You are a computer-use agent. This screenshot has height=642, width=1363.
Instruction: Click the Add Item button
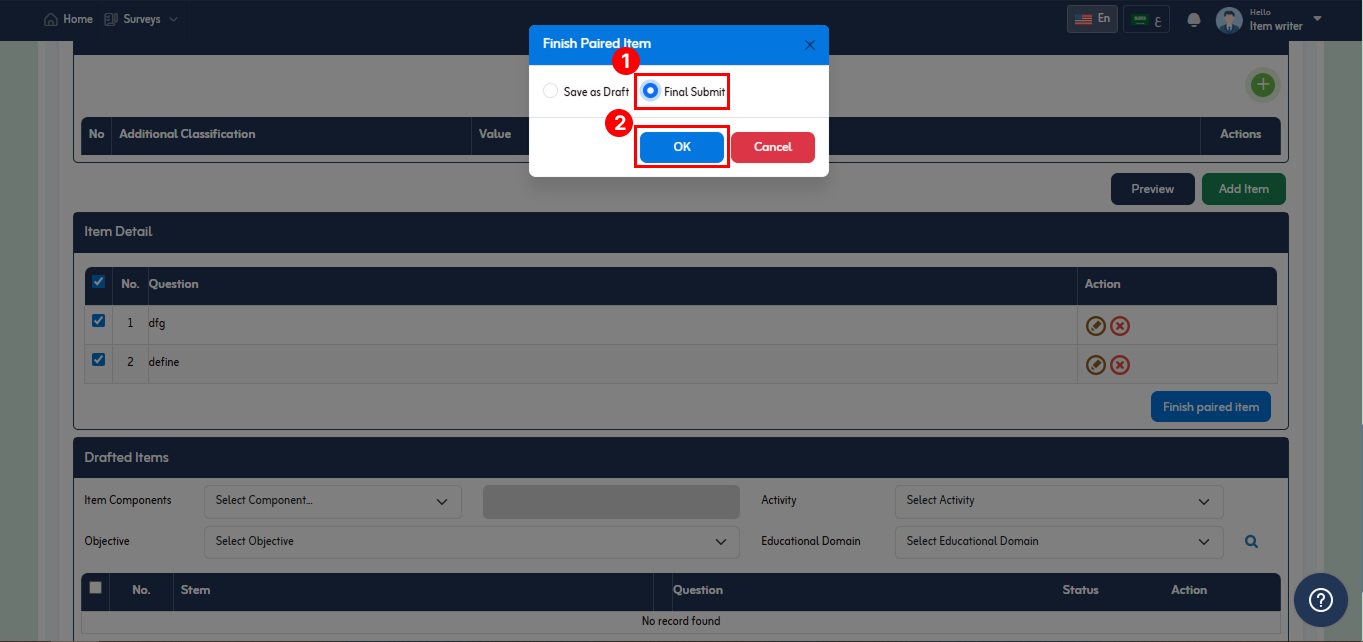coord(1244,189)
